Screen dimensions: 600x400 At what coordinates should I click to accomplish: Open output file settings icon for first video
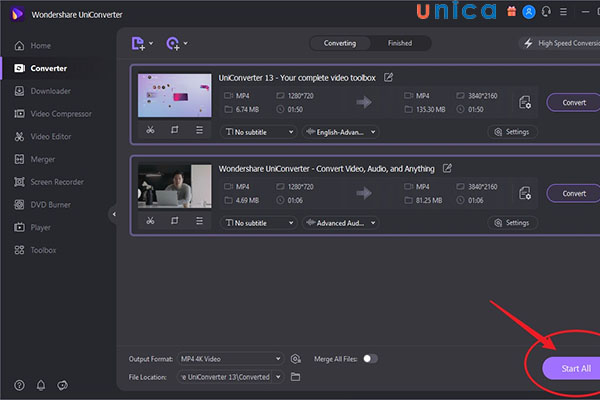[x=525, y=102]
